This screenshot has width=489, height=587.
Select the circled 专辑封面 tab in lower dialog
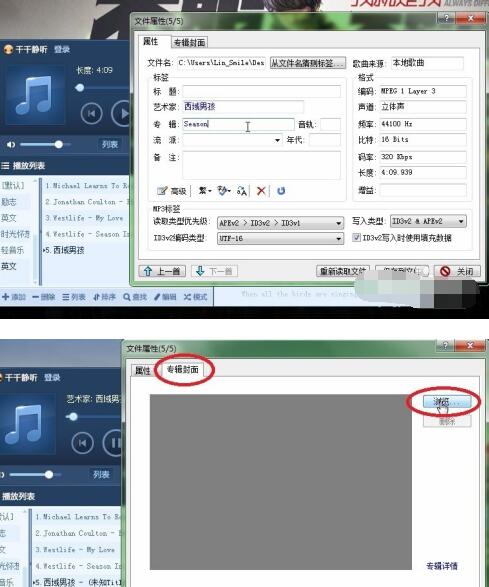[183, 369]
